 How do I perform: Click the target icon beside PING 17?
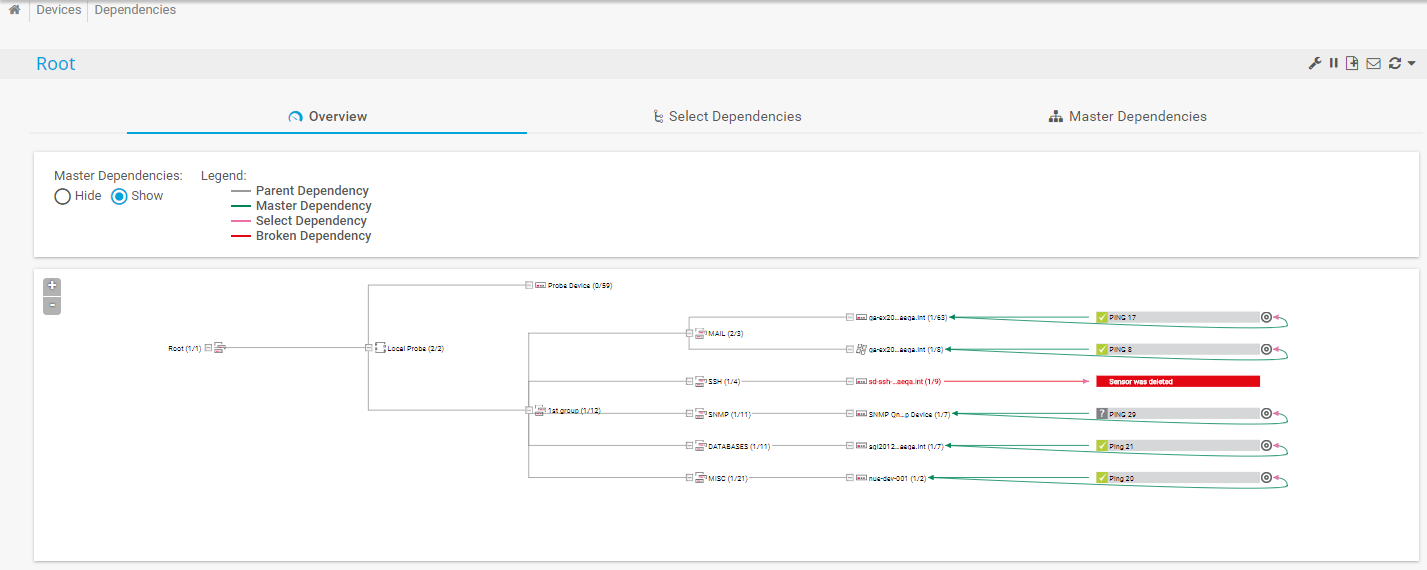click(x=1266, y=317)
